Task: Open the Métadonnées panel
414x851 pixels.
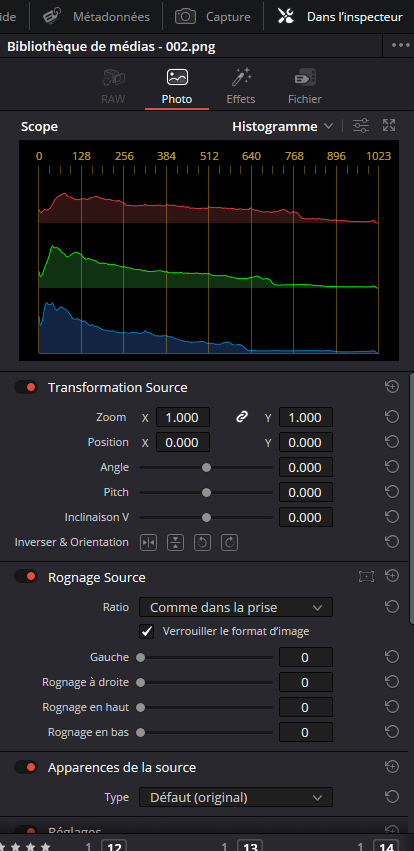Action: click(x=96, y=17)
